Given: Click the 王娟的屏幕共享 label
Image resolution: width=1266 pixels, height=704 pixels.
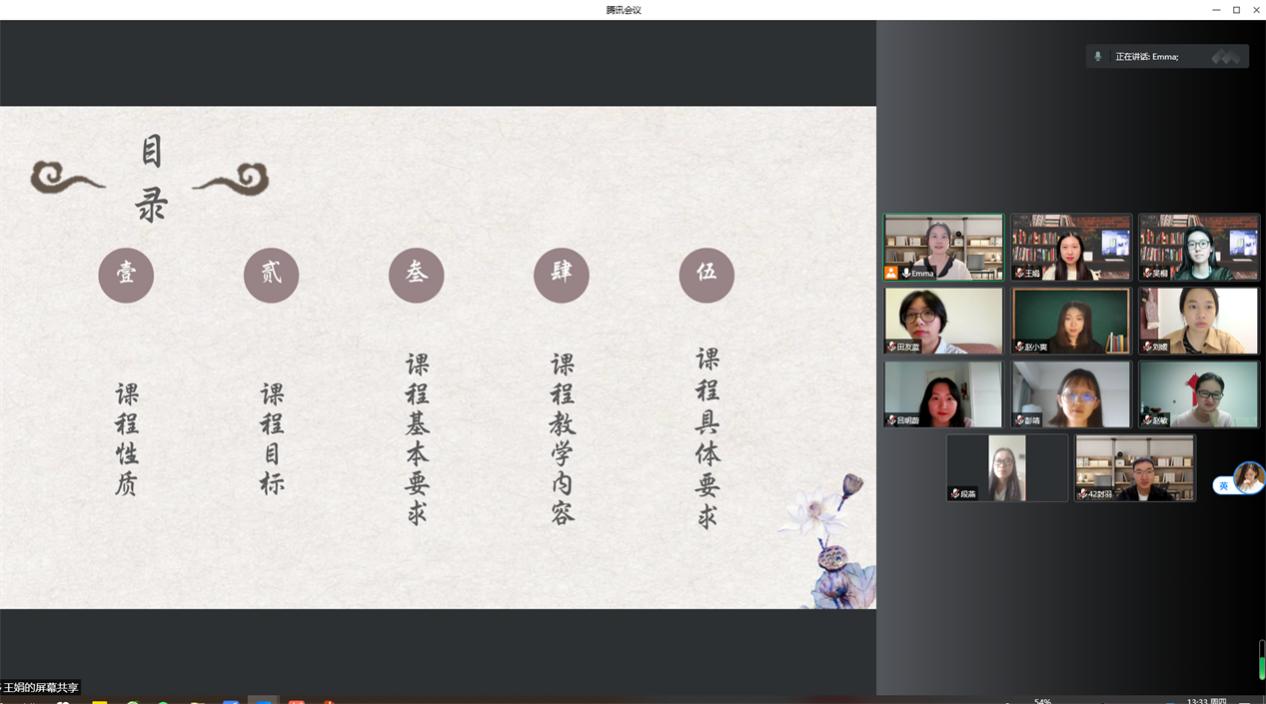Looking at the screenshot, I should (40, 688).
